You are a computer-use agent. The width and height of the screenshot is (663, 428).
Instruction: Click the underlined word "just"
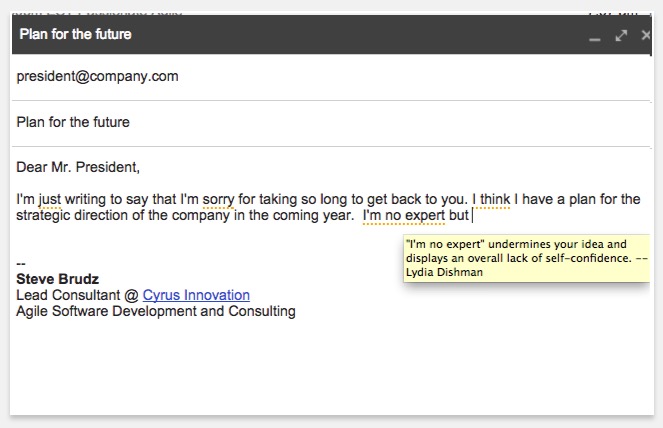pyautogui.click(x=51, y=199)
